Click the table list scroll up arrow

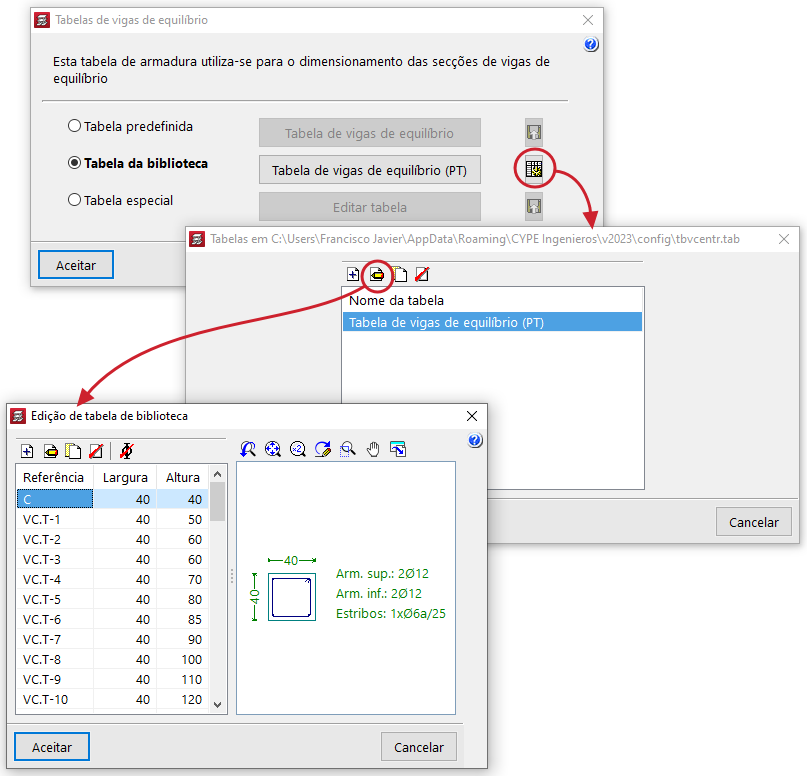tap(218, 477)
